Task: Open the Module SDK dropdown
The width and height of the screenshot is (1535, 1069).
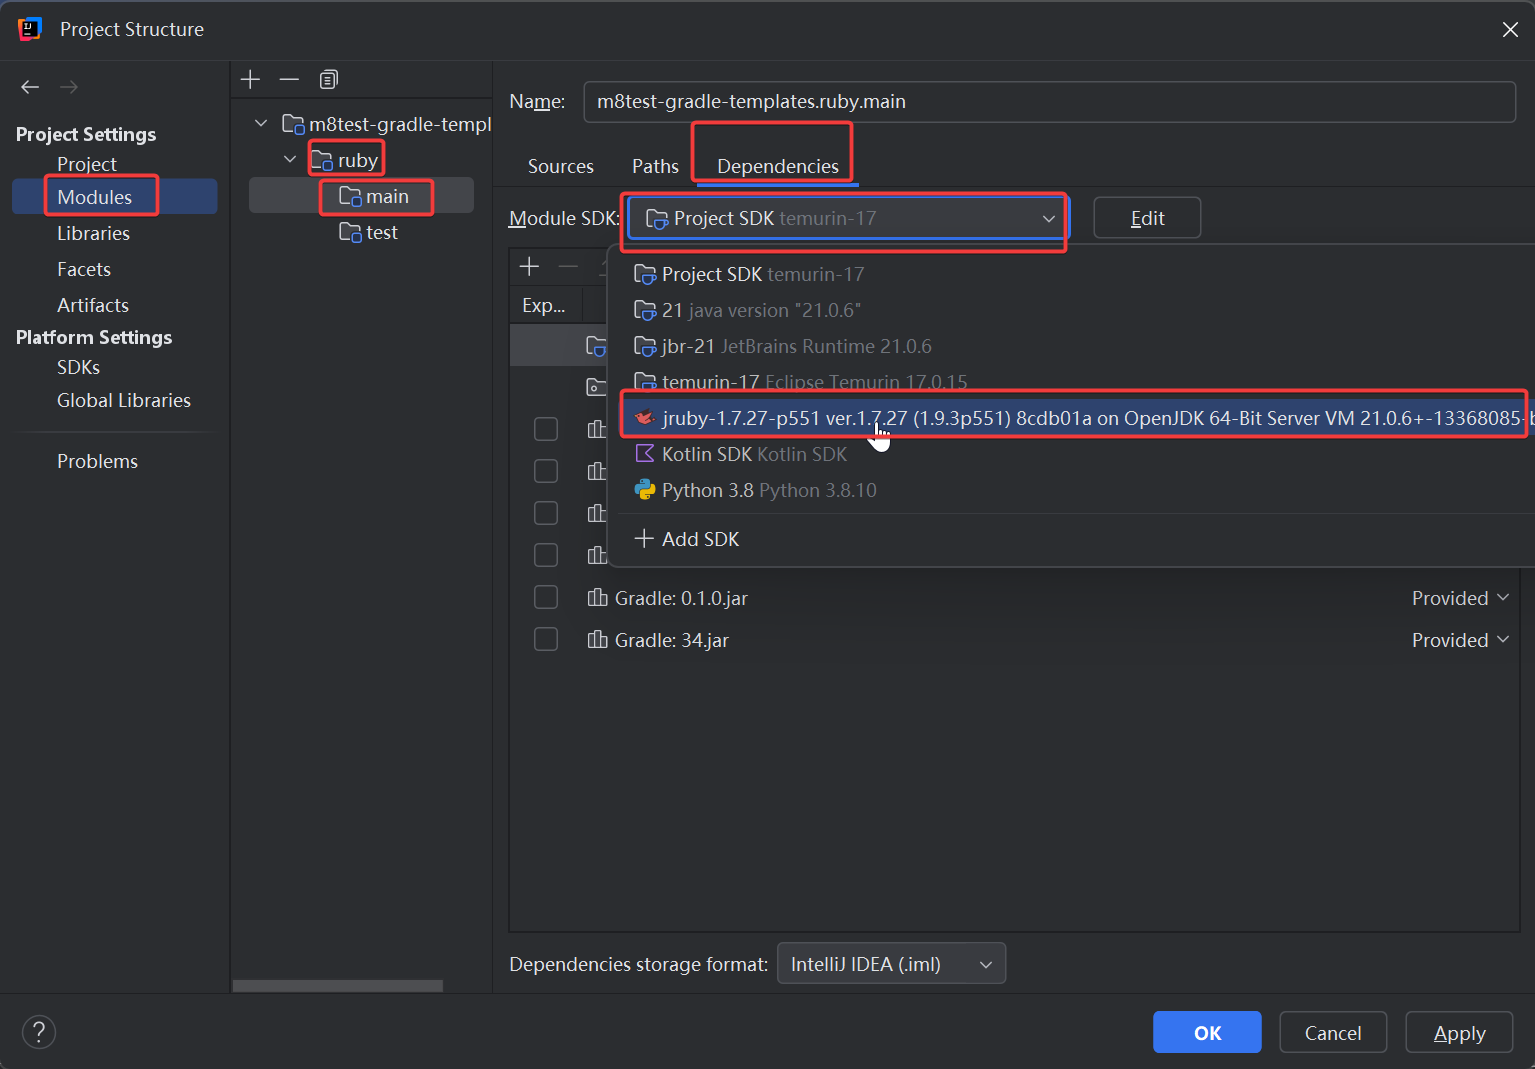Action: (846, 218)
